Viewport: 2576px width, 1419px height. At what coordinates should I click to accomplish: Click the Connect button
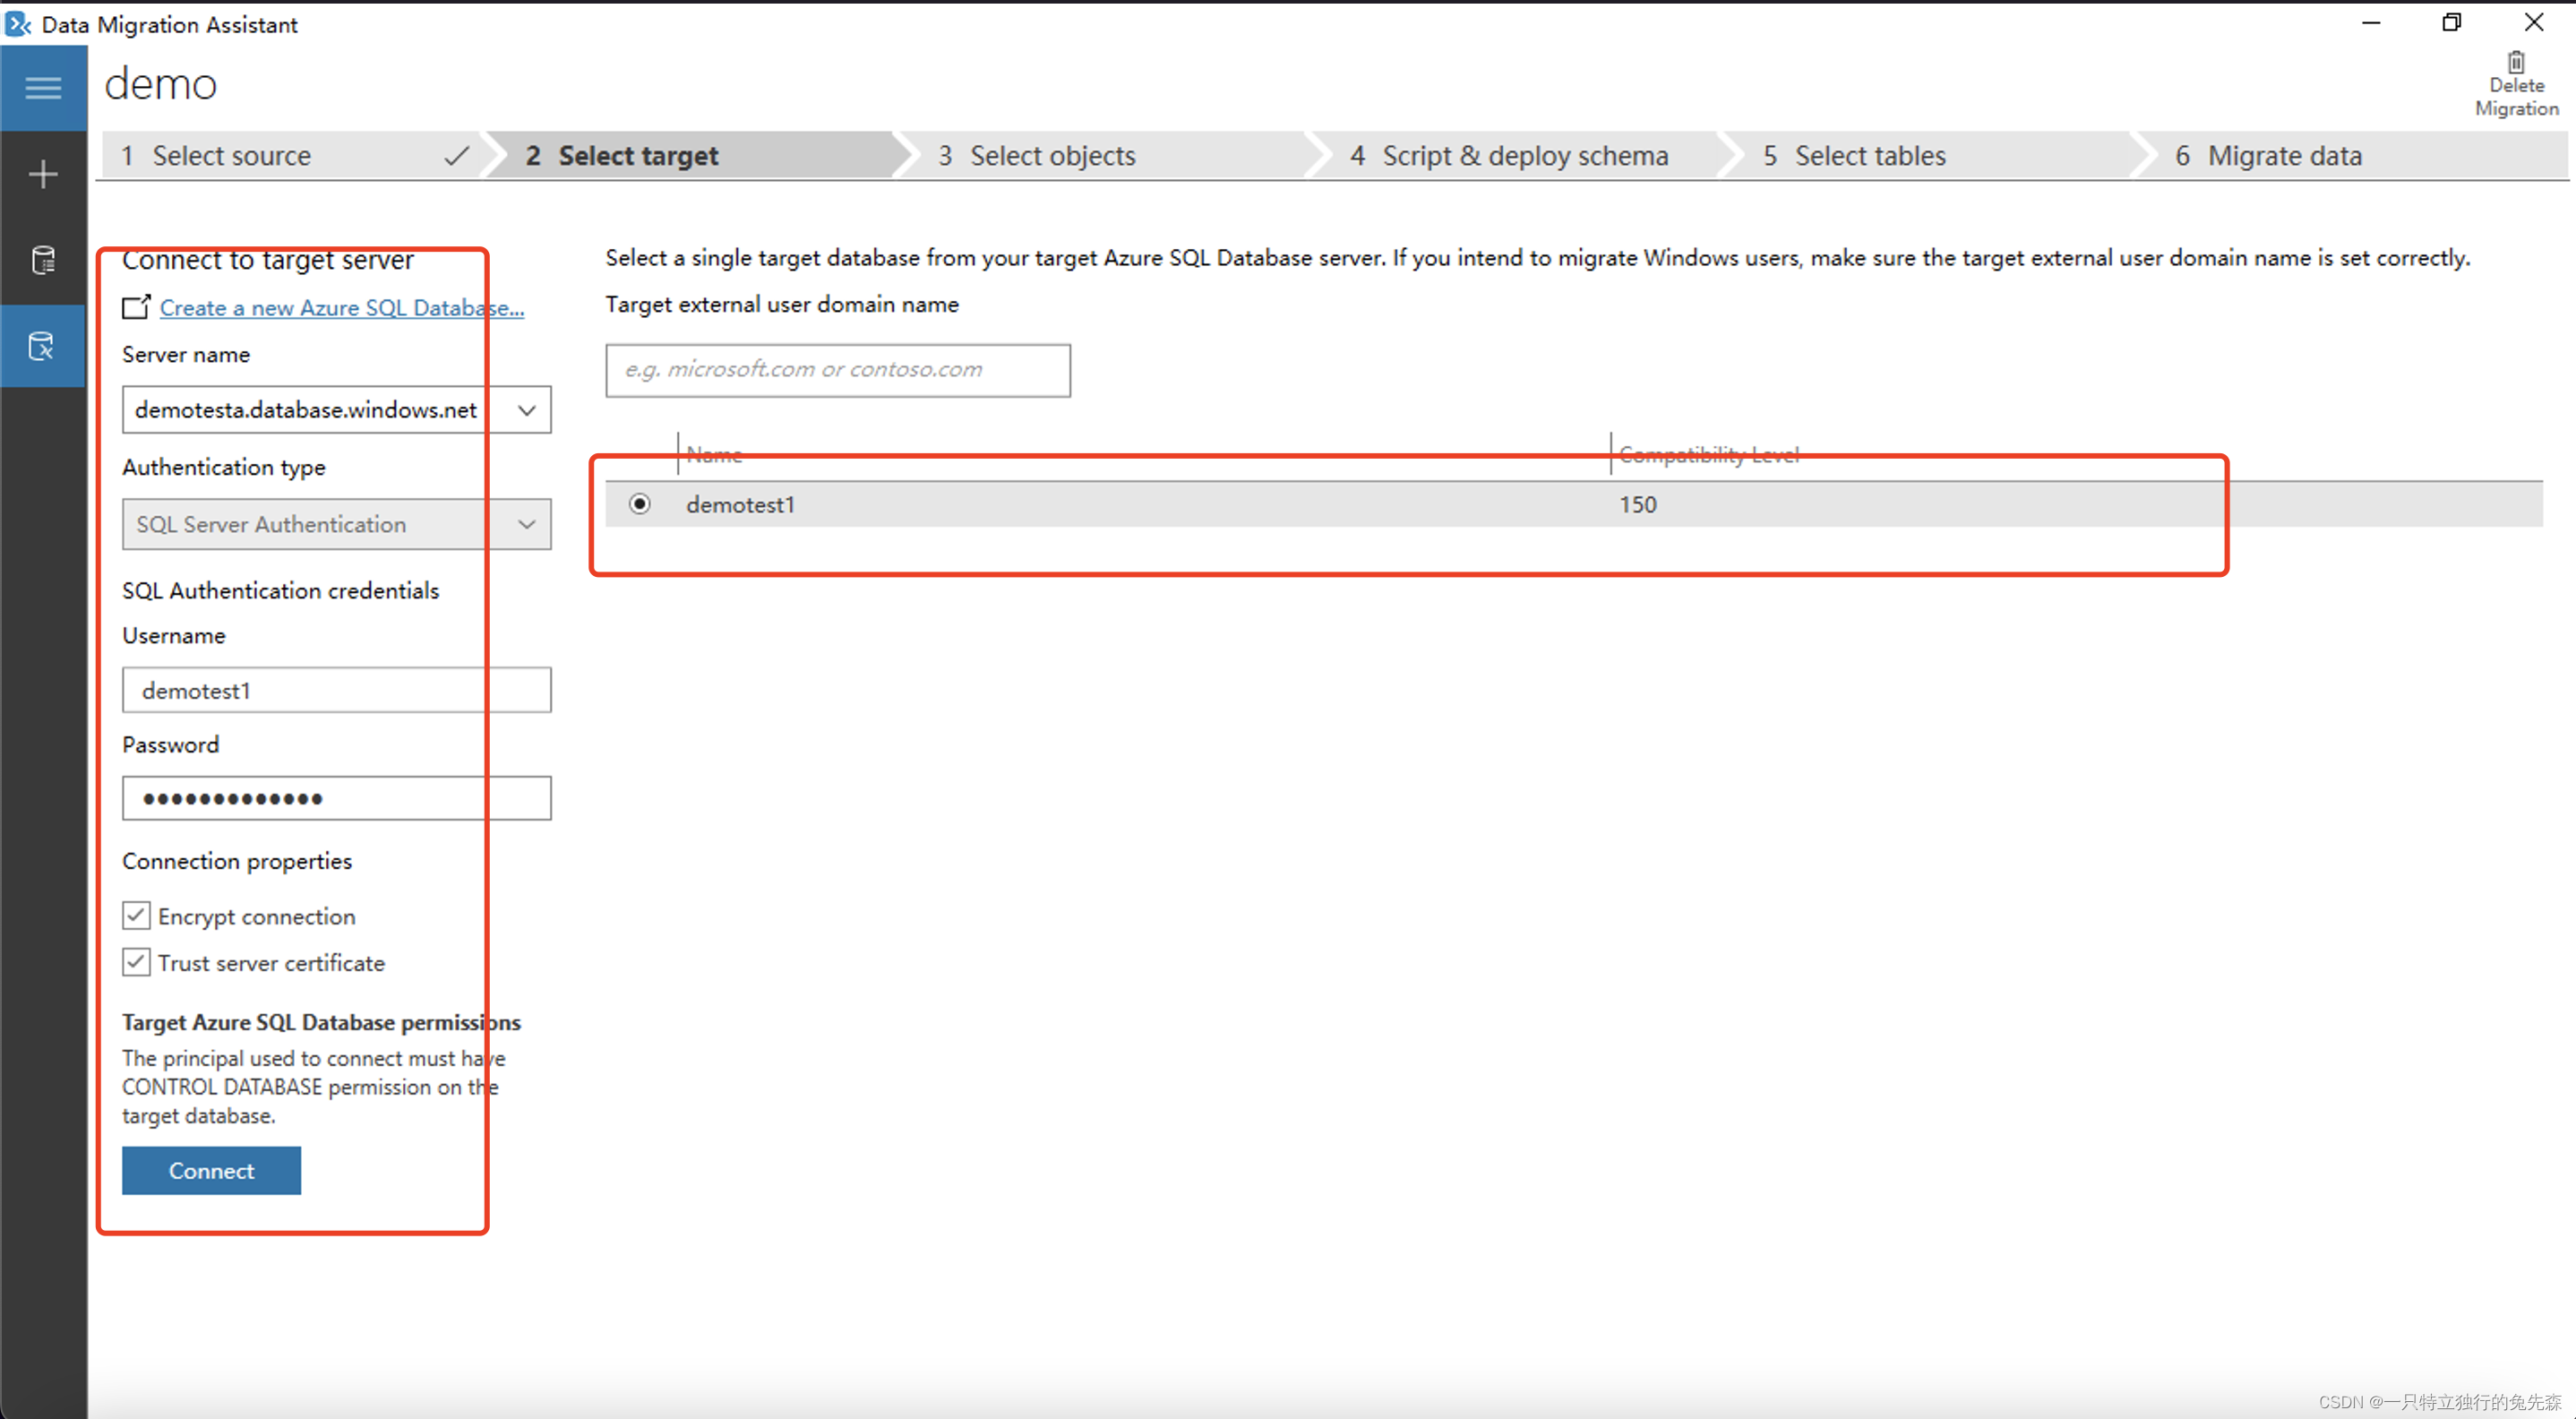[211, 1170]
